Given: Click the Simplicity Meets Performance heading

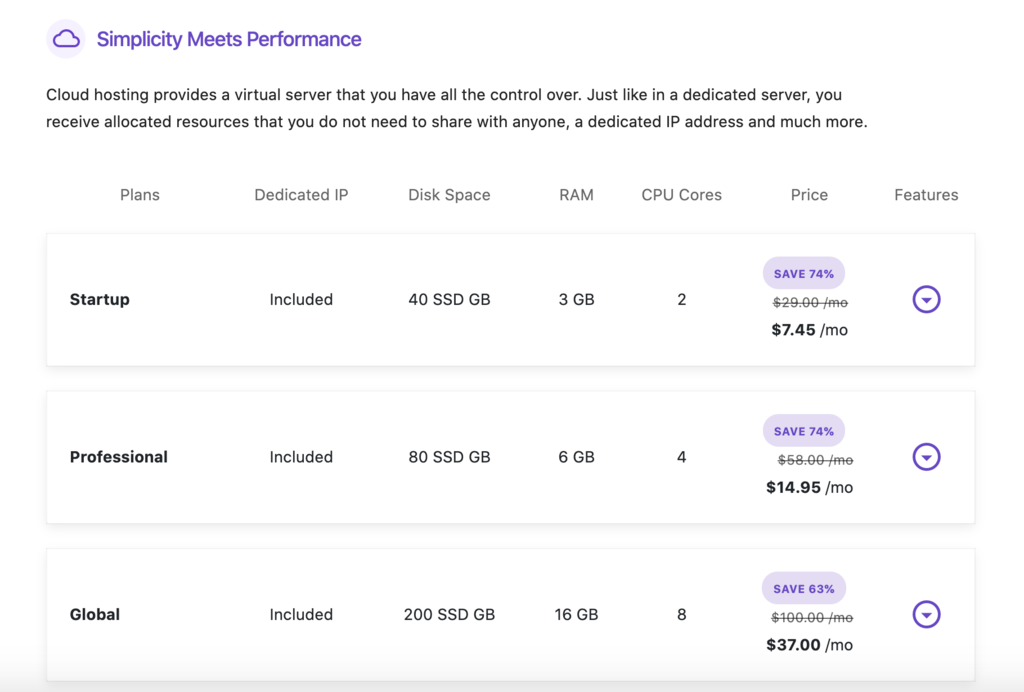Looking at the screenshot, I should (x=229, y=39).
